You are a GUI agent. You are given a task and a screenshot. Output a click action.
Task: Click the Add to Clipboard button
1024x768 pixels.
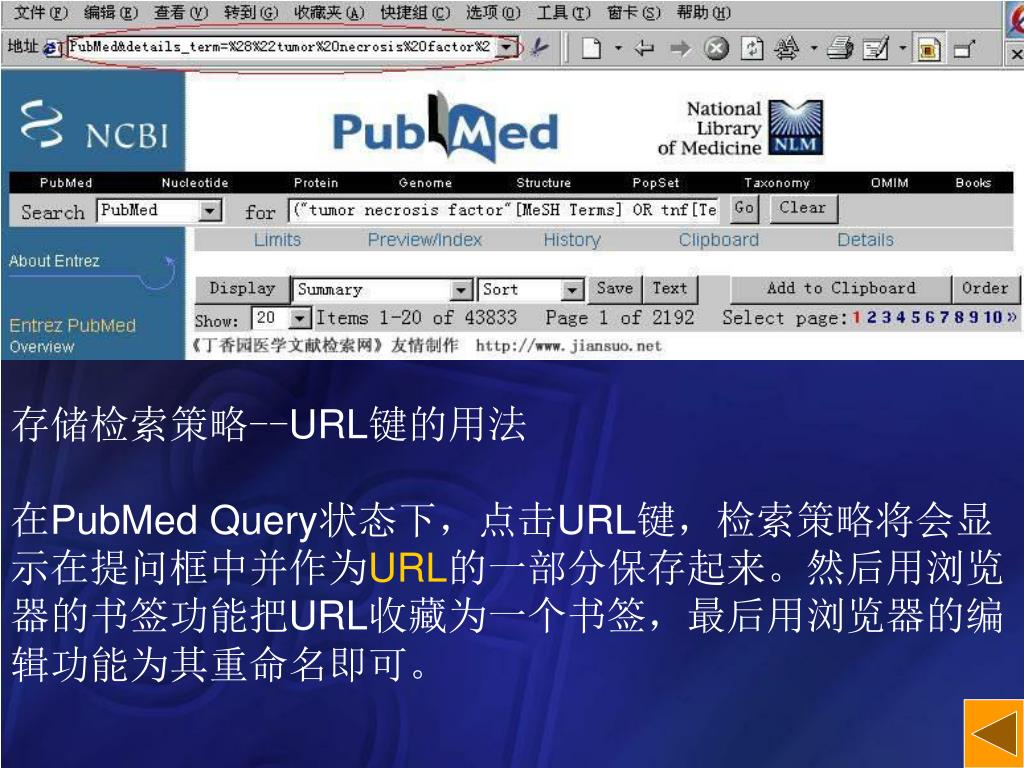point(841,289)
